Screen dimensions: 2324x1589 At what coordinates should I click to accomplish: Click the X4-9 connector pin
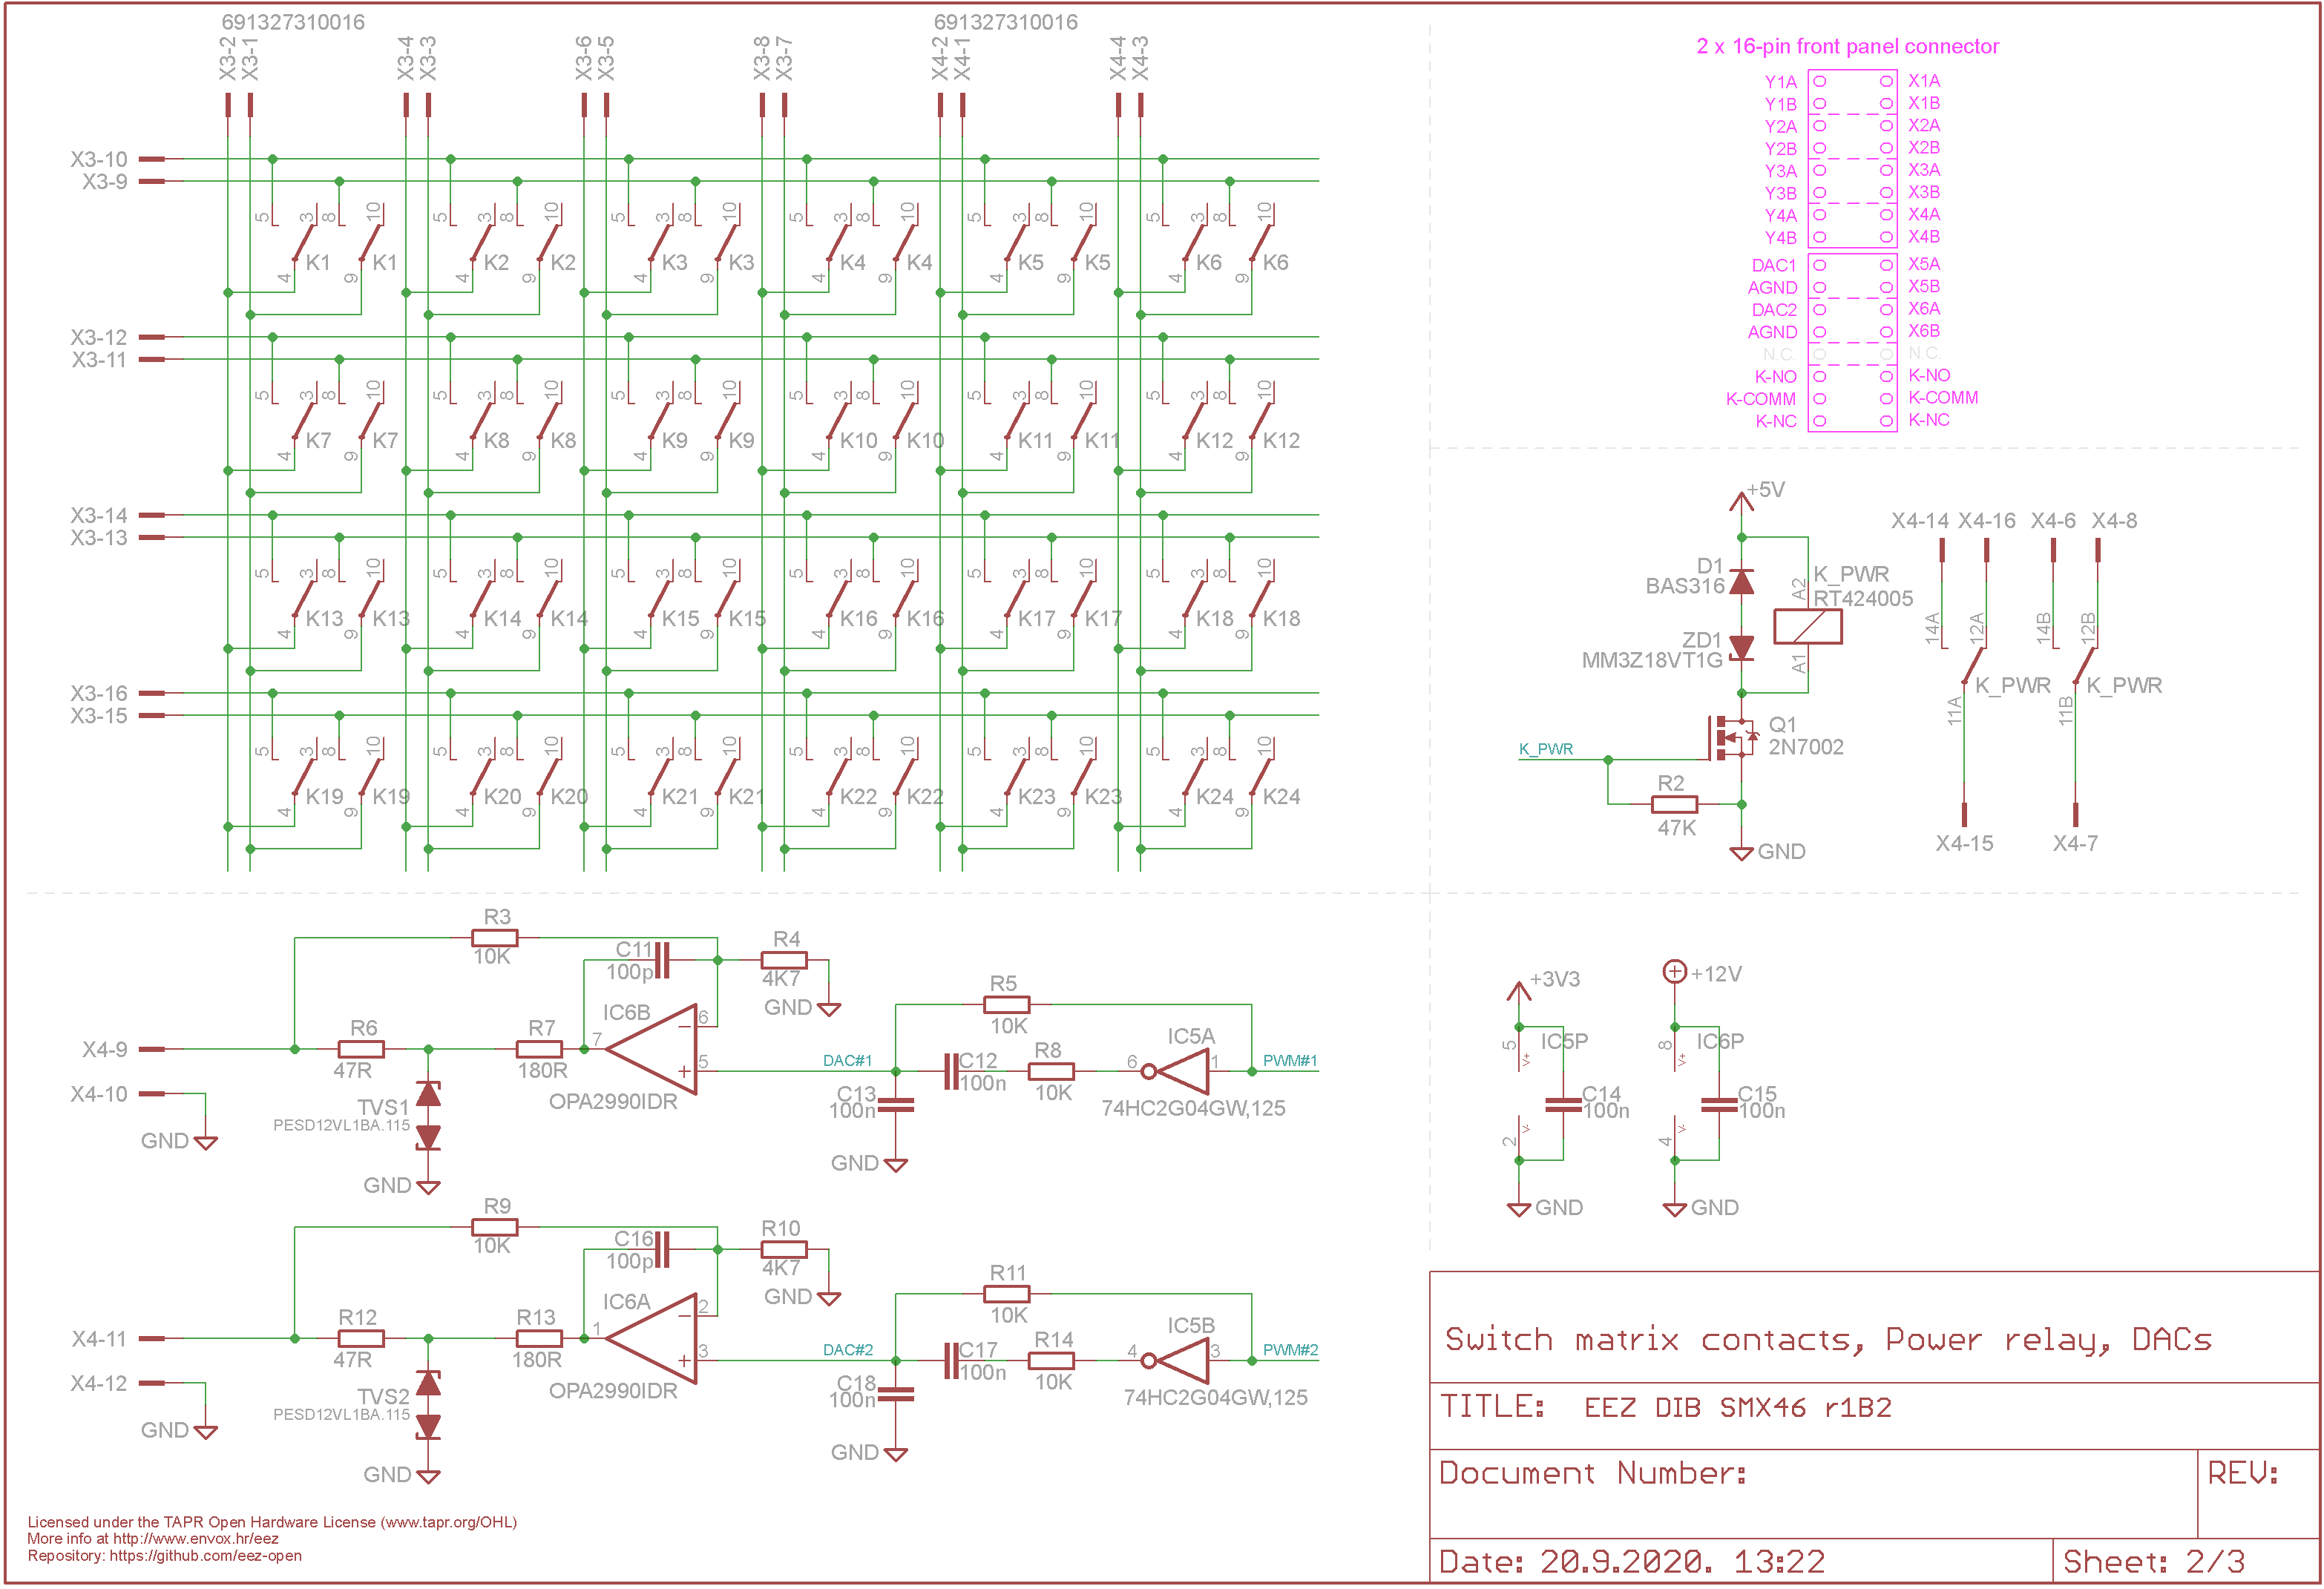[152, 1049]
